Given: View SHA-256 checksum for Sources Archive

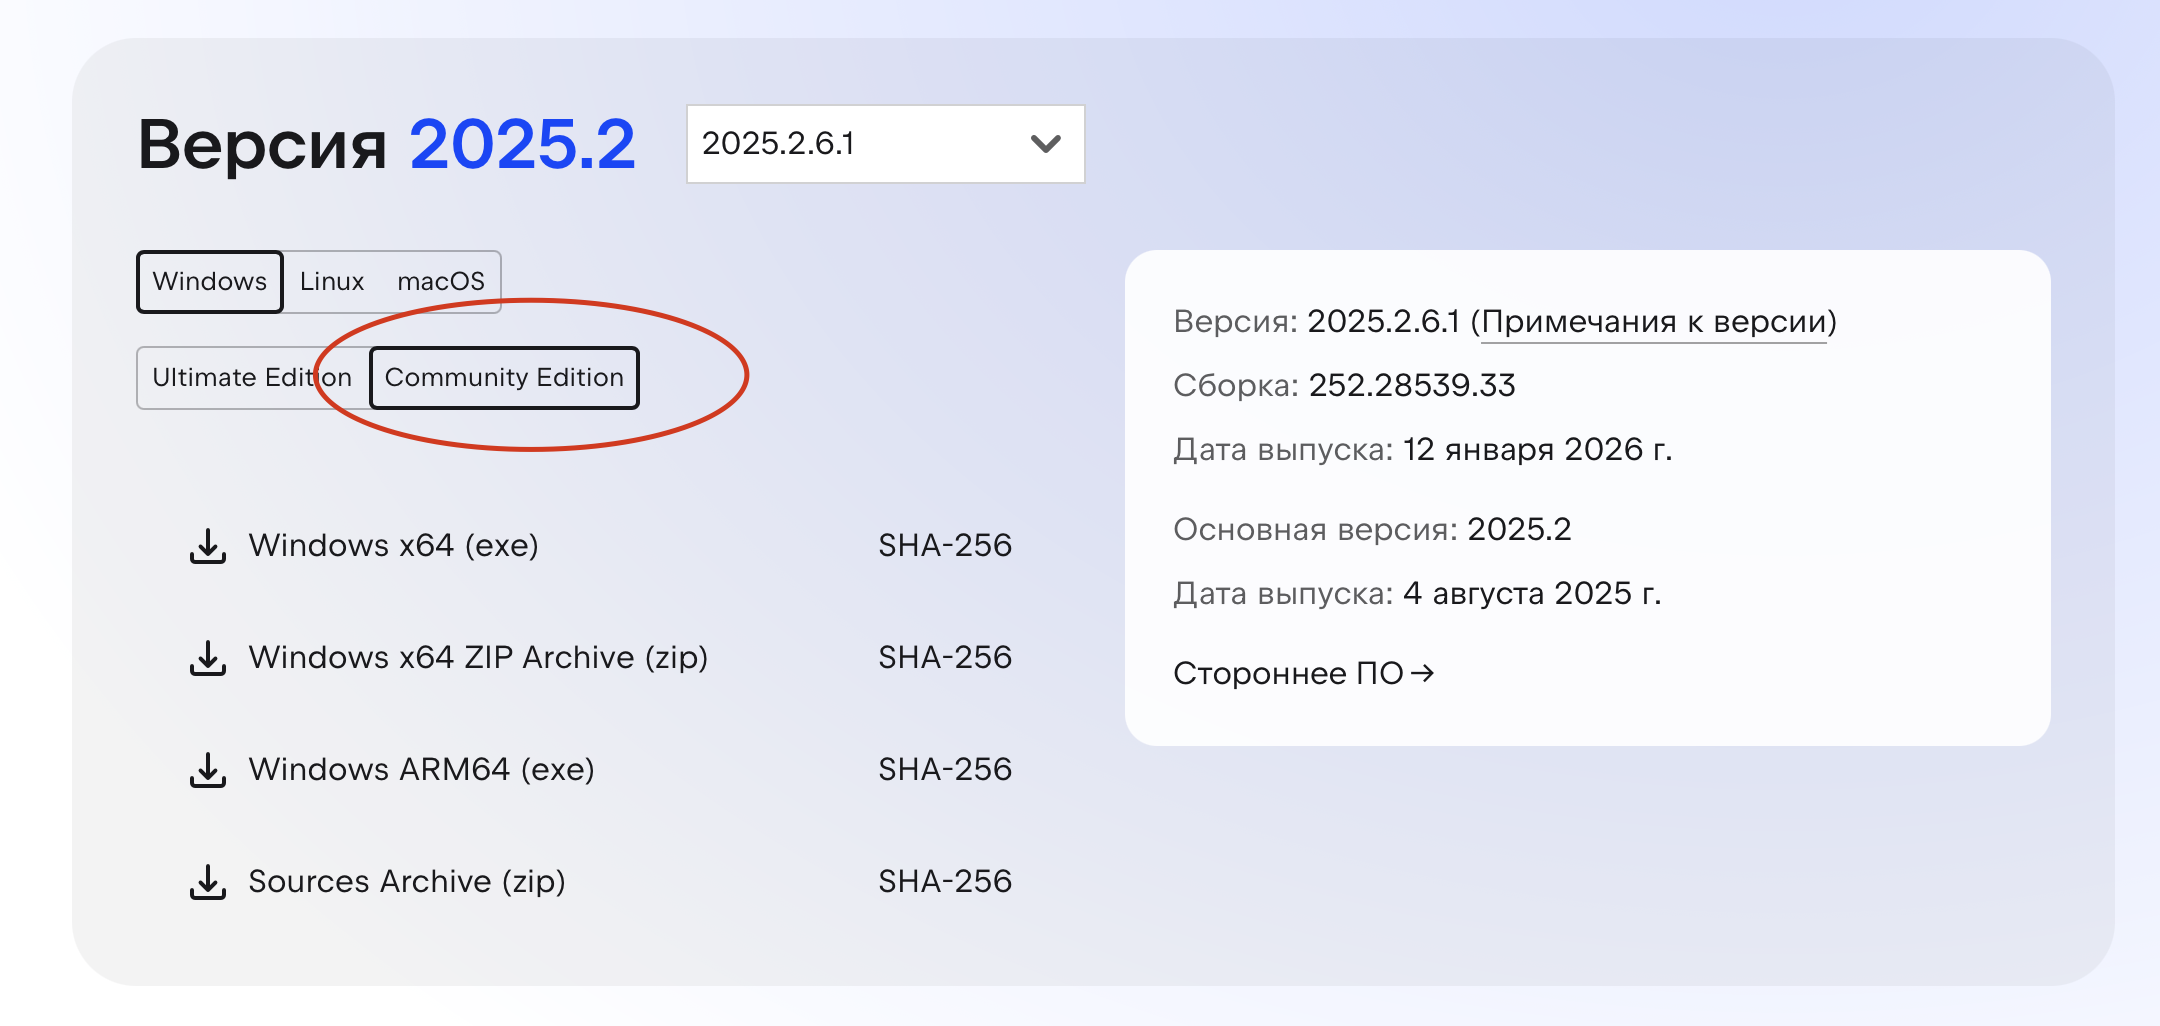Looking at the screenshot, I should tap(945, 882).
